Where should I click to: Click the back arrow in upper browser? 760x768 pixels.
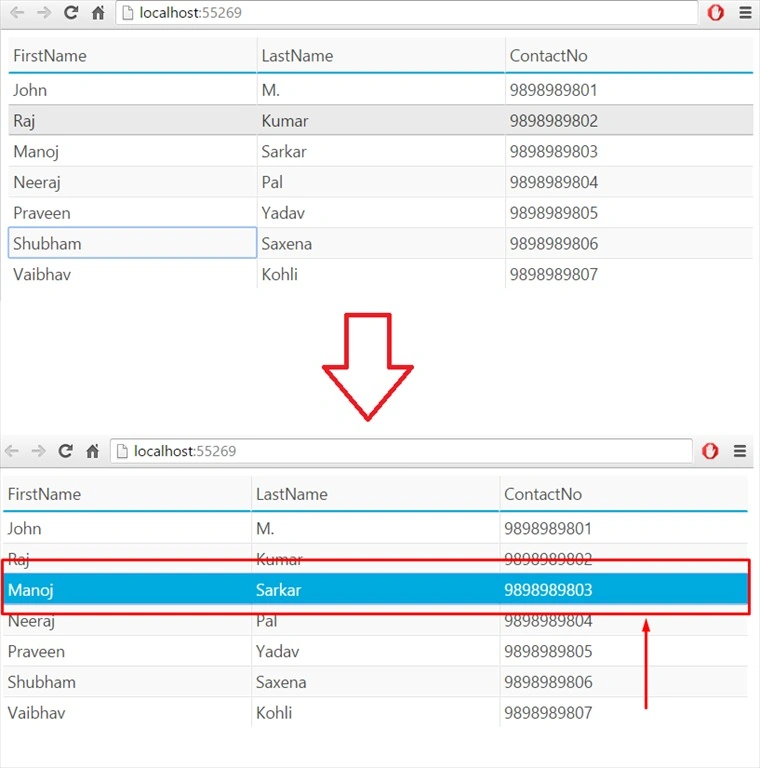tap(17, 13)
